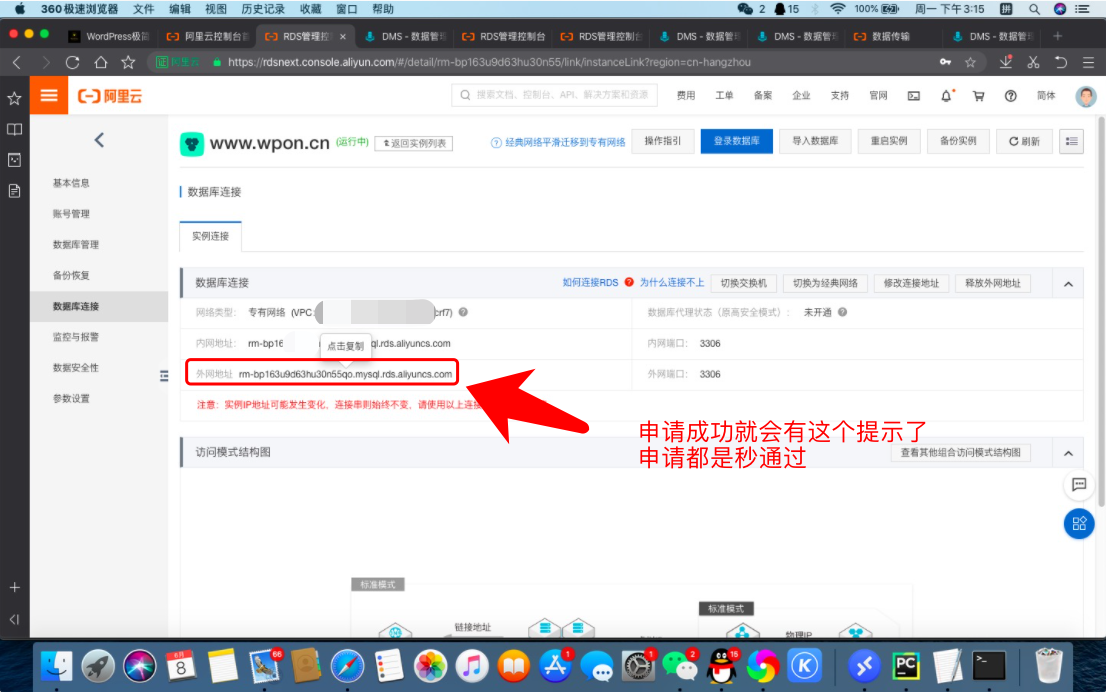
Task: Open the feedback chat icon at right edge
Action: 1078,485
